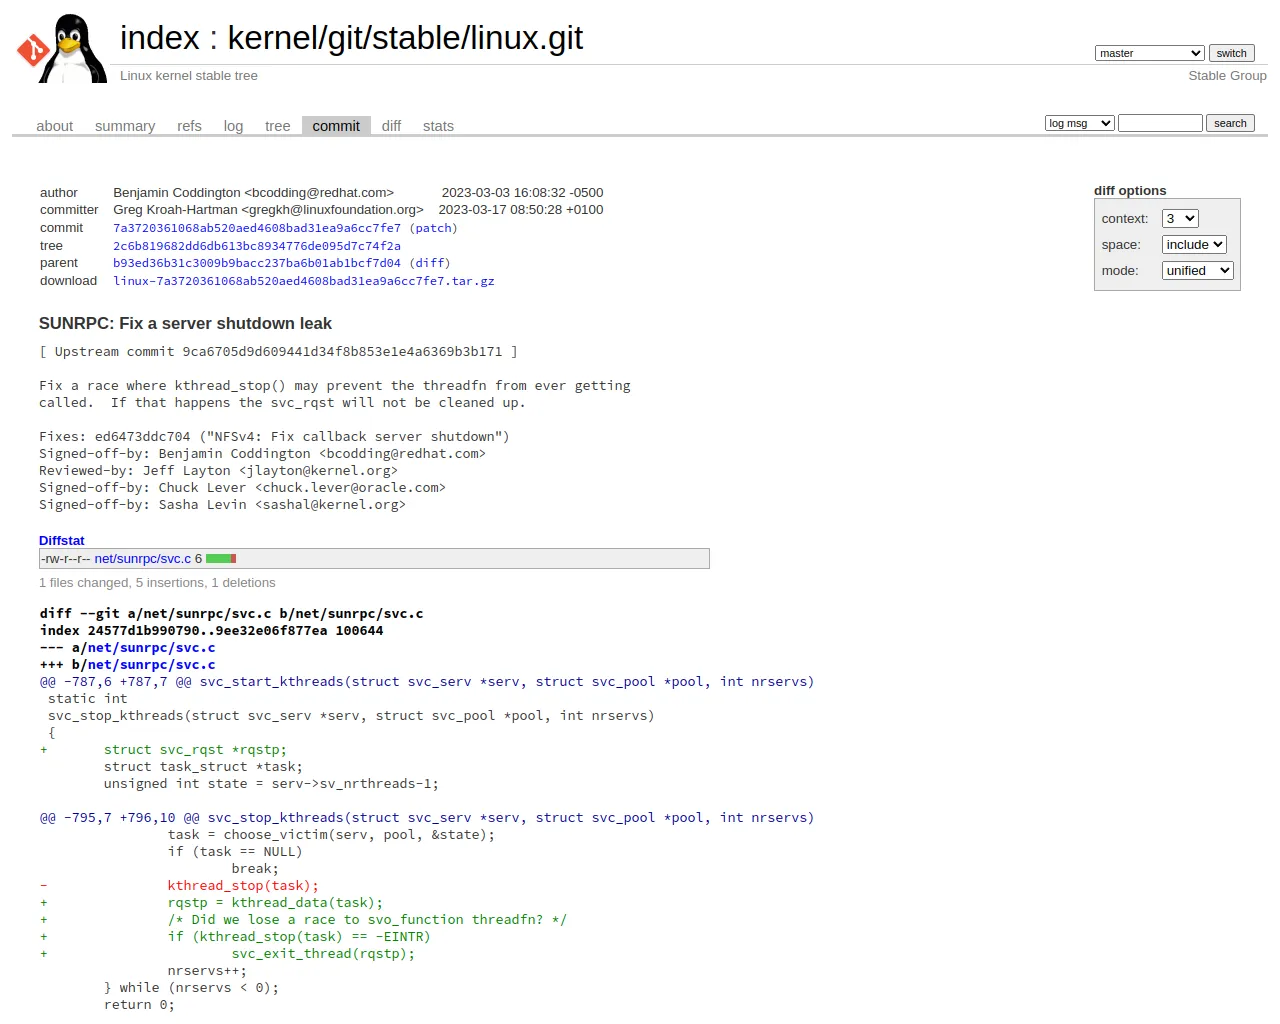This screenshot has height=1024, width=1280.
Task: Open the --- a/net/sunrpc/svc.c file link
Action: 151,648
